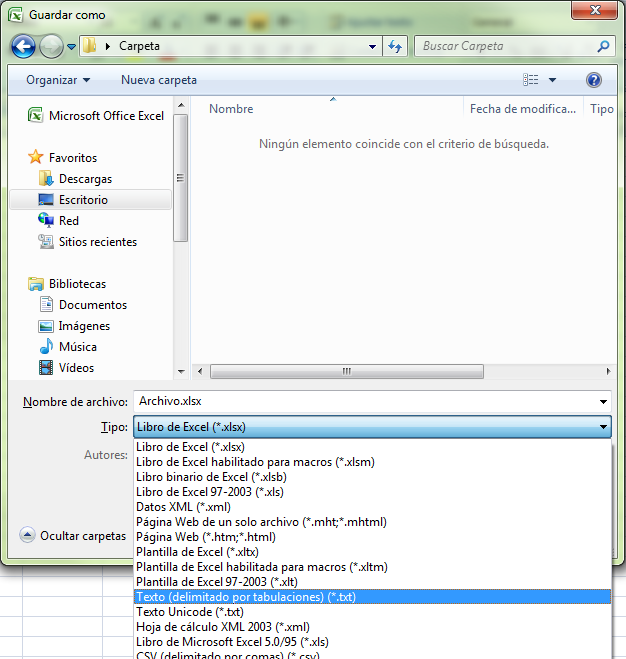Image resolution: width=626 pixels, height=659 pixels.
Task: Click the back navigation arrow icon
Action: (x=24, y=46)
